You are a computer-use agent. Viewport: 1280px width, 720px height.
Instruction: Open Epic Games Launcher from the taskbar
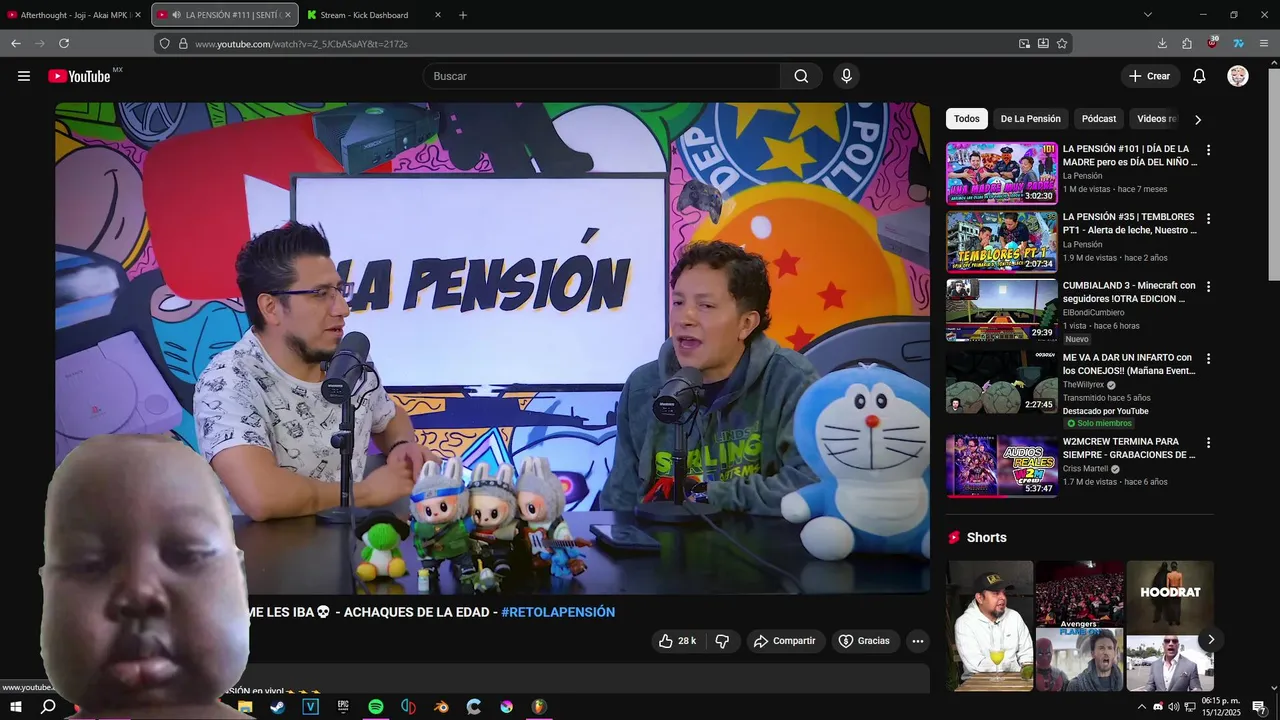click(343, 706)
